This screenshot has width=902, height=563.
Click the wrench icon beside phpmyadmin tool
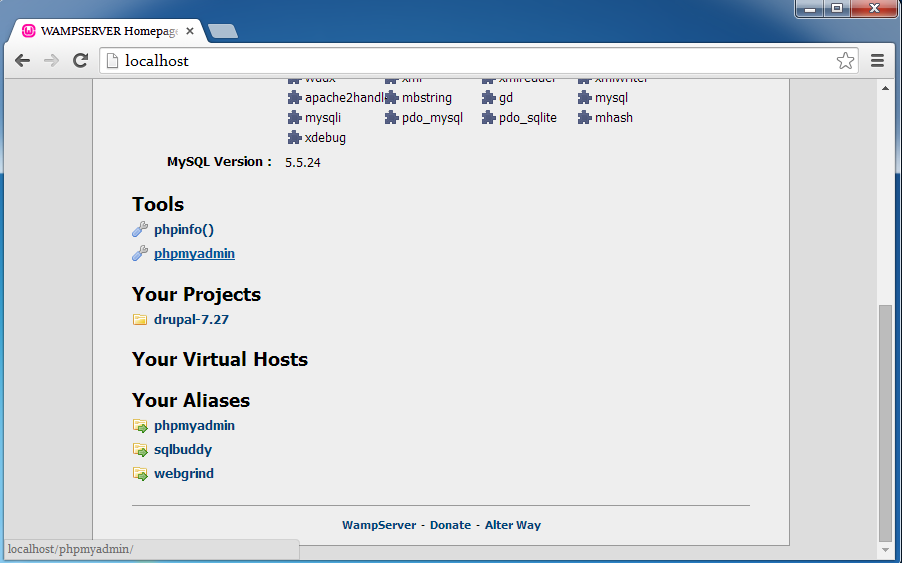140,254
